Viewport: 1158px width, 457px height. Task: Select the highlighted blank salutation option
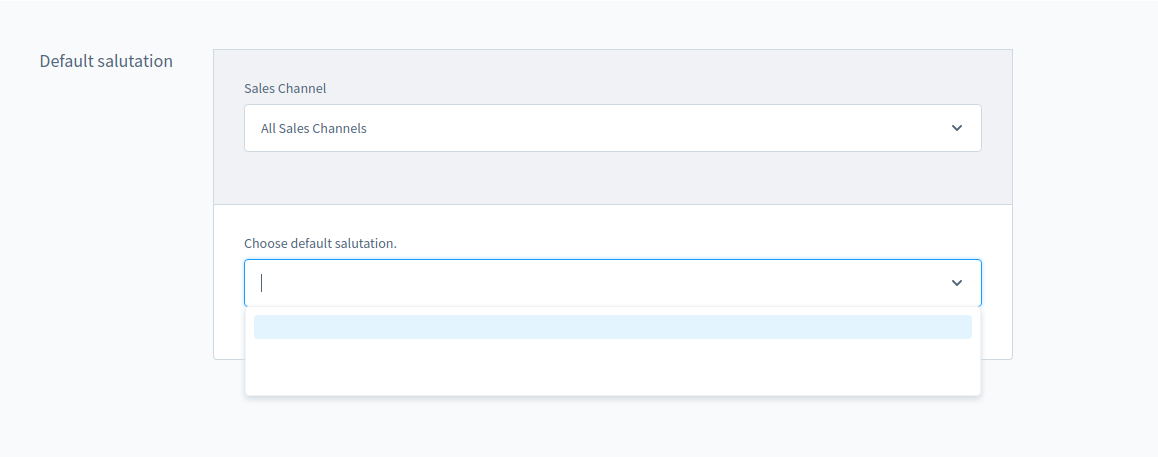(x=612, y=327)
